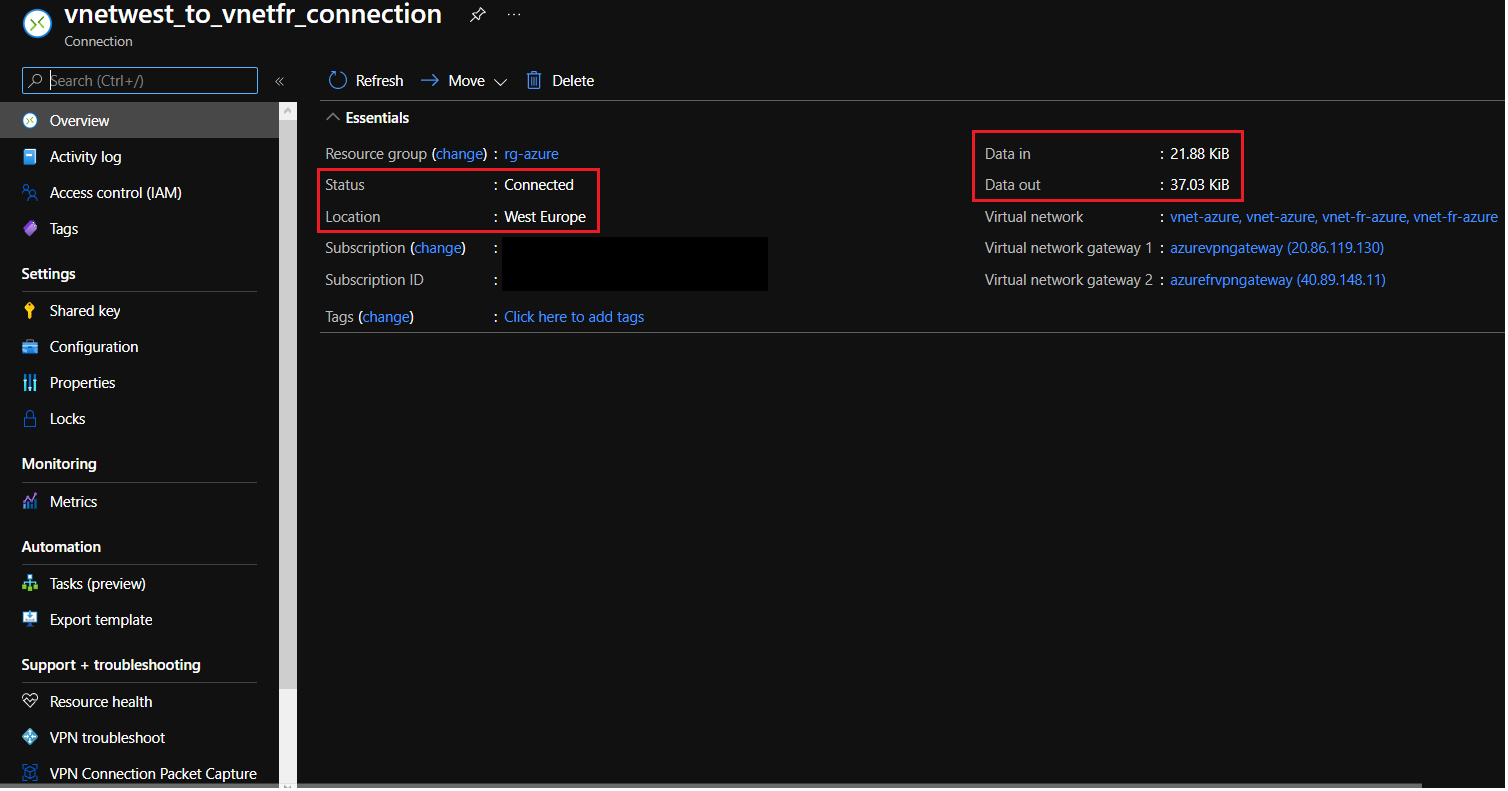Click the 37.03 KiB data out value
This screenshot has height=791, width=1508.
1200,185
